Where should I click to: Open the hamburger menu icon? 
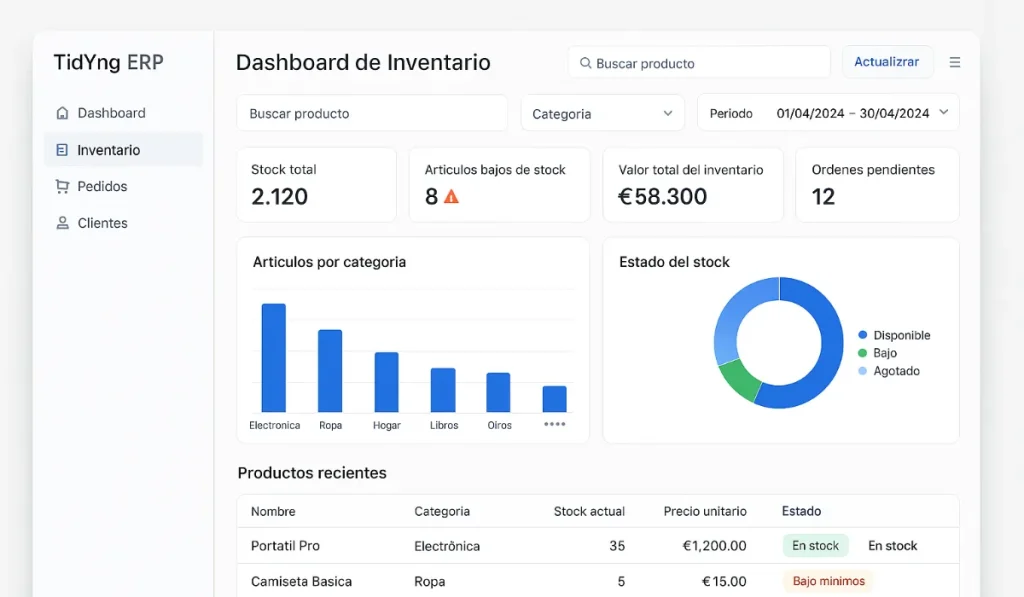[954, 62]
